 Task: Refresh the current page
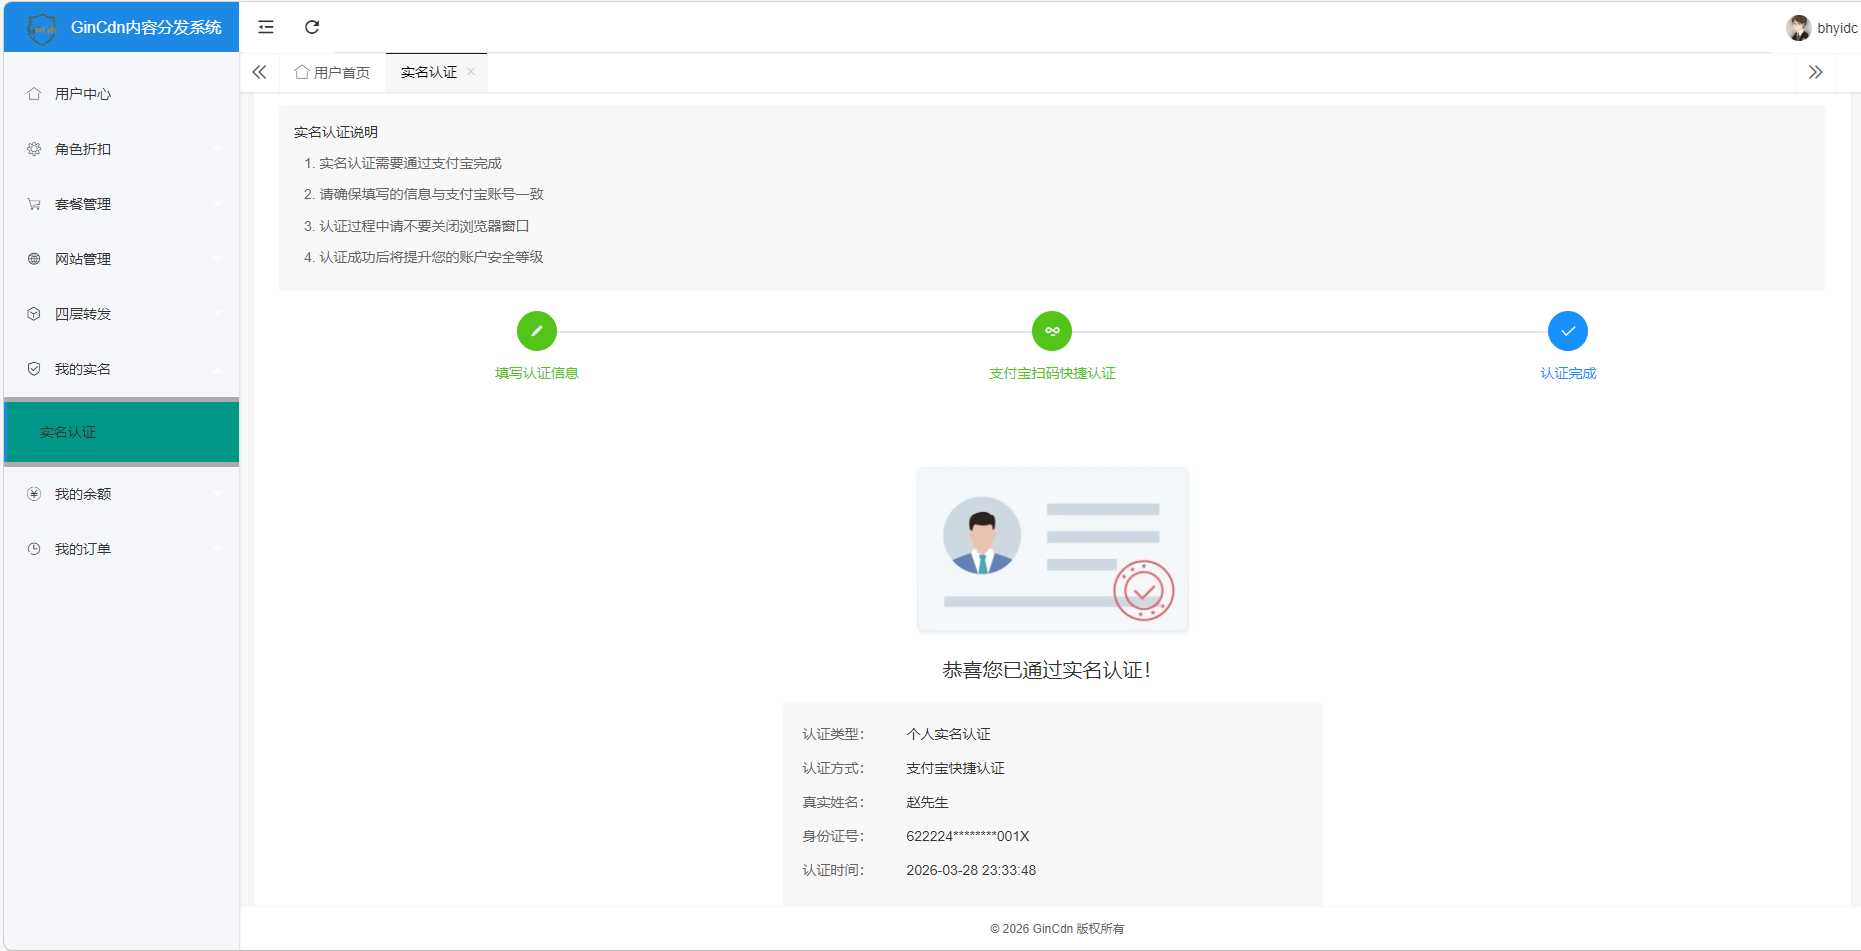311,27
